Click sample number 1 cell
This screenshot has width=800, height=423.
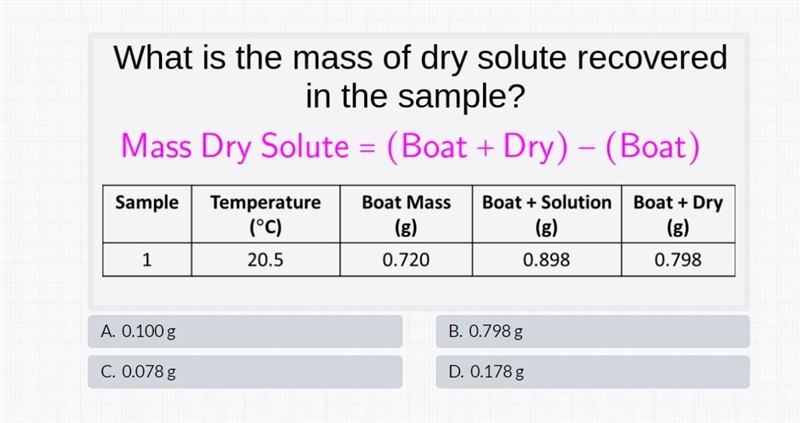(147, 260)
